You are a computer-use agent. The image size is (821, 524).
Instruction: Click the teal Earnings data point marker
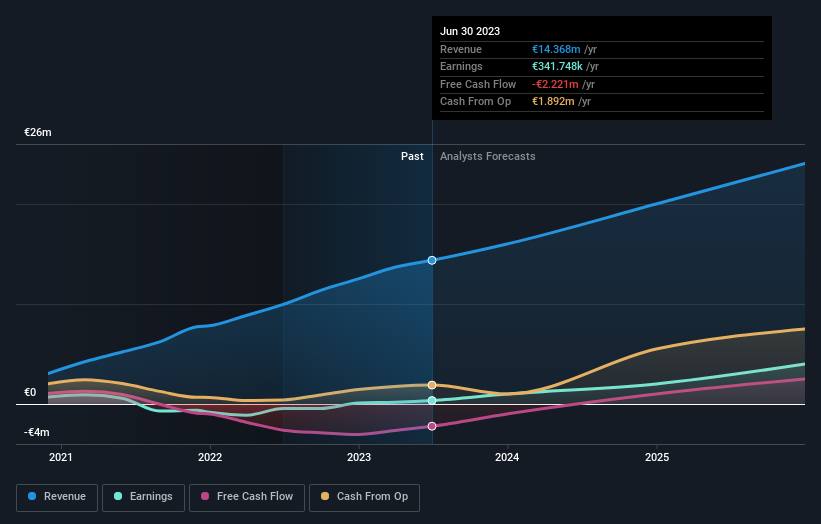[432, 400]
